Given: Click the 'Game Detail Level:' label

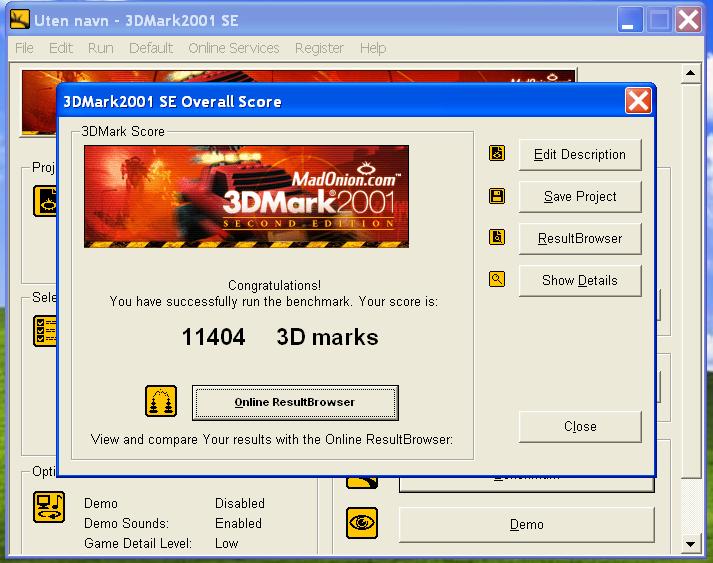Looking at the screenshot, I should click(138, 543).
